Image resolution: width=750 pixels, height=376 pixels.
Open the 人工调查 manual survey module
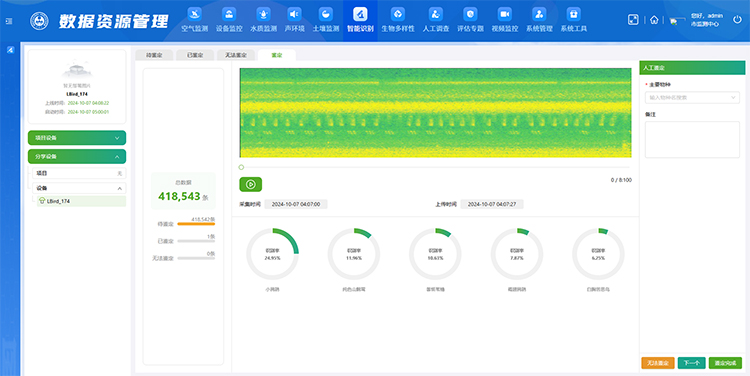point(436,20)
